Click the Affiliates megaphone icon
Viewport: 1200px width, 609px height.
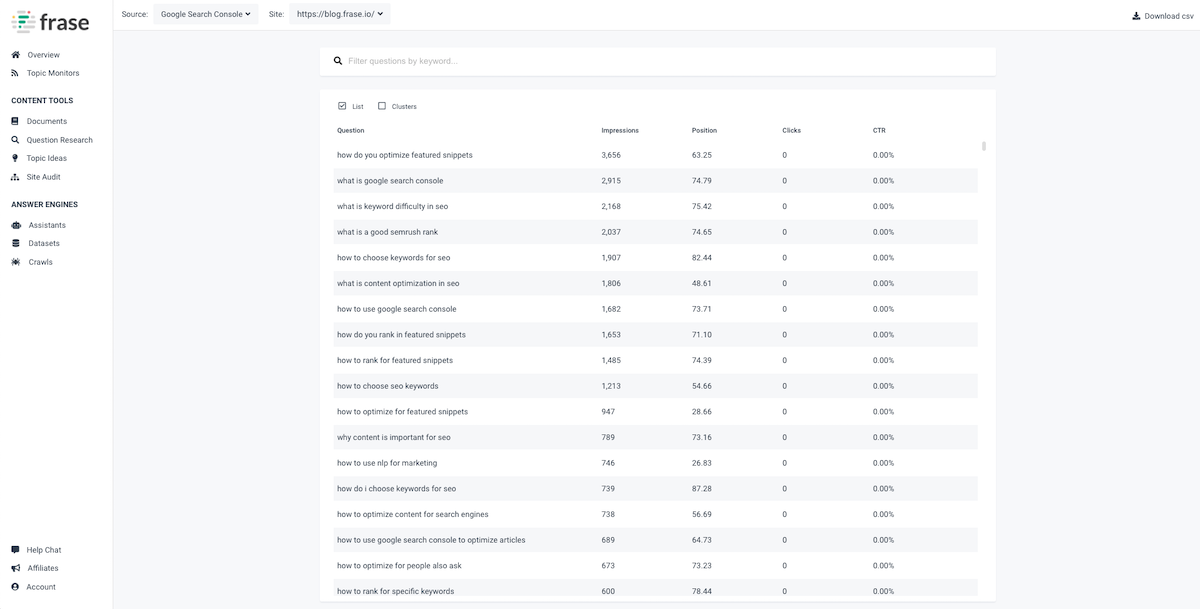click(15, 568)
